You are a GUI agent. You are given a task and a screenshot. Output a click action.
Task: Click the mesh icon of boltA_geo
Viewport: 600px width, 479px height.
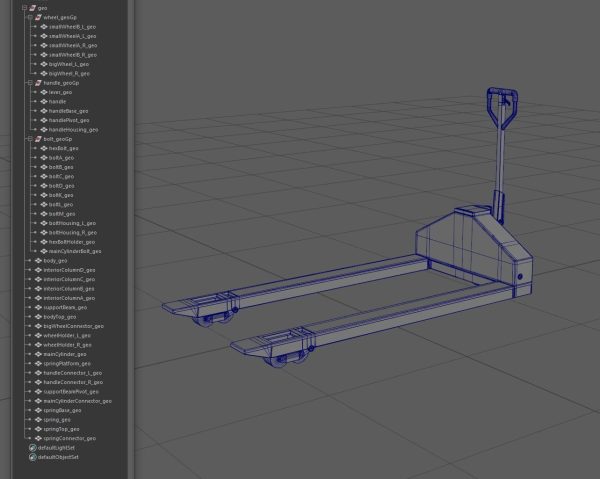44,158
